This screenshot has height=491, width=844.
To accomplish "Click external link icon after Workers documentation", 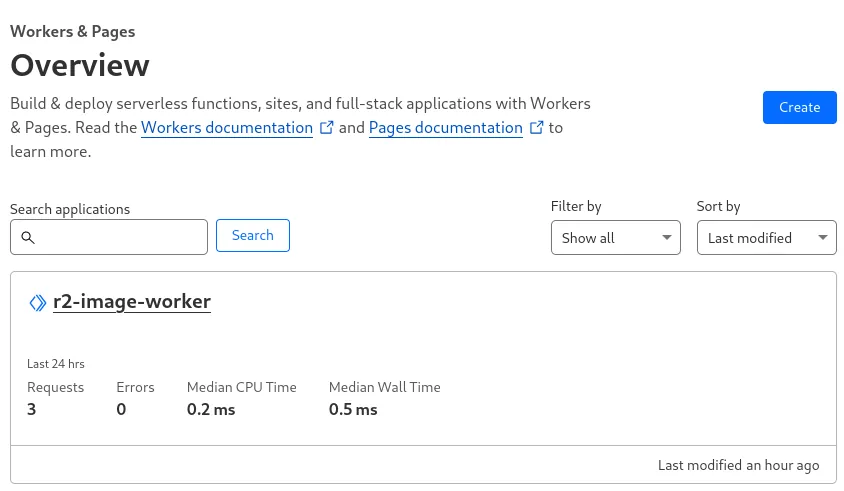I will tap(327, 128).
